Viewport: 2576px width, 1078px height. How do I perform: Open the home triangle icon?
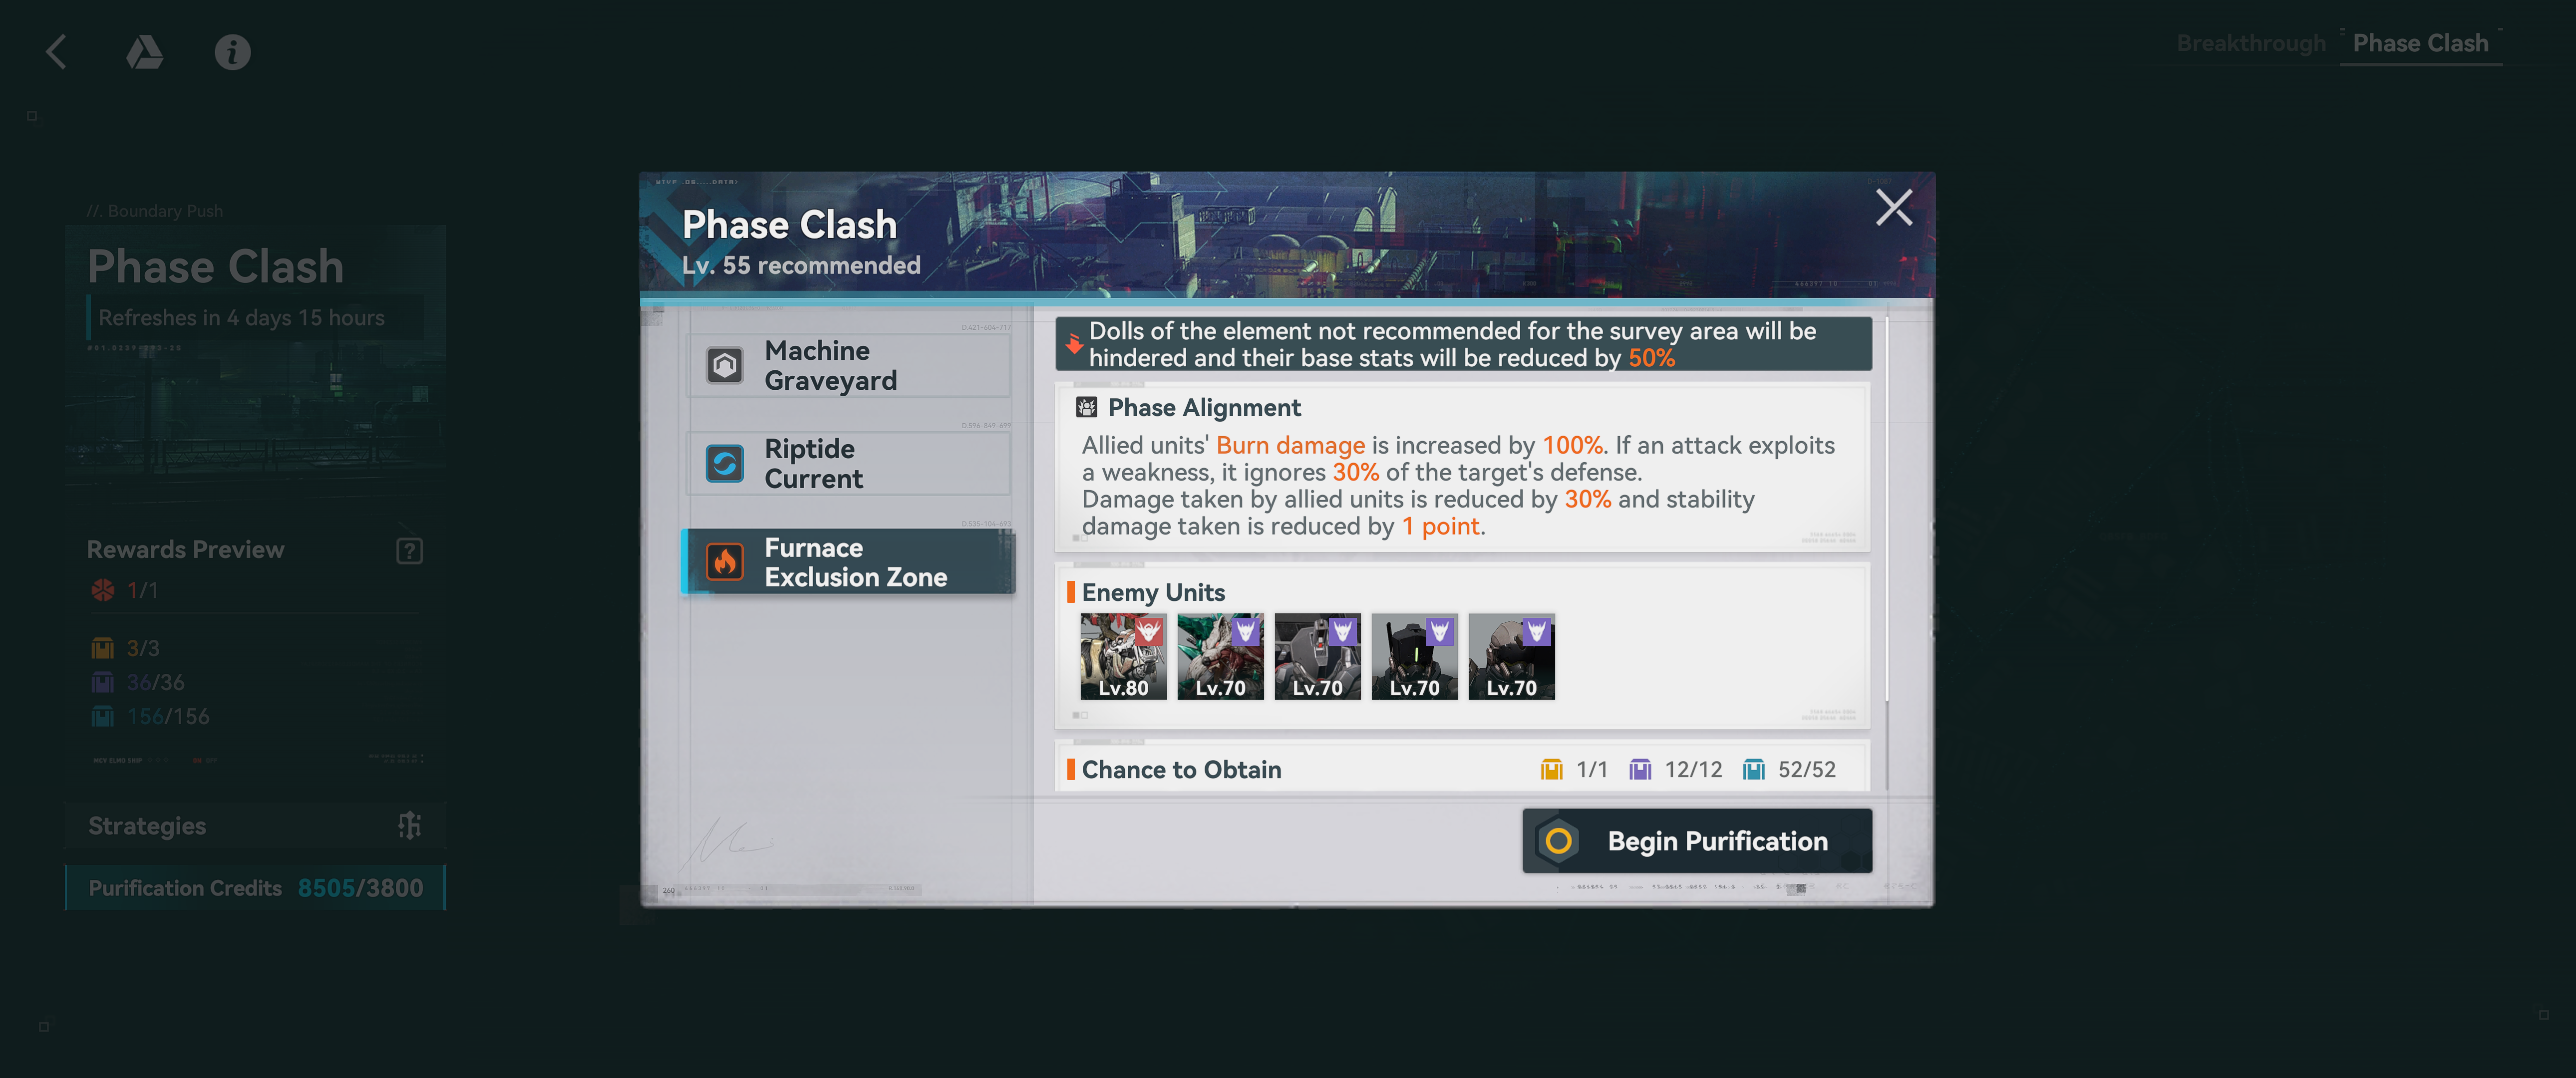click(144, 52)
